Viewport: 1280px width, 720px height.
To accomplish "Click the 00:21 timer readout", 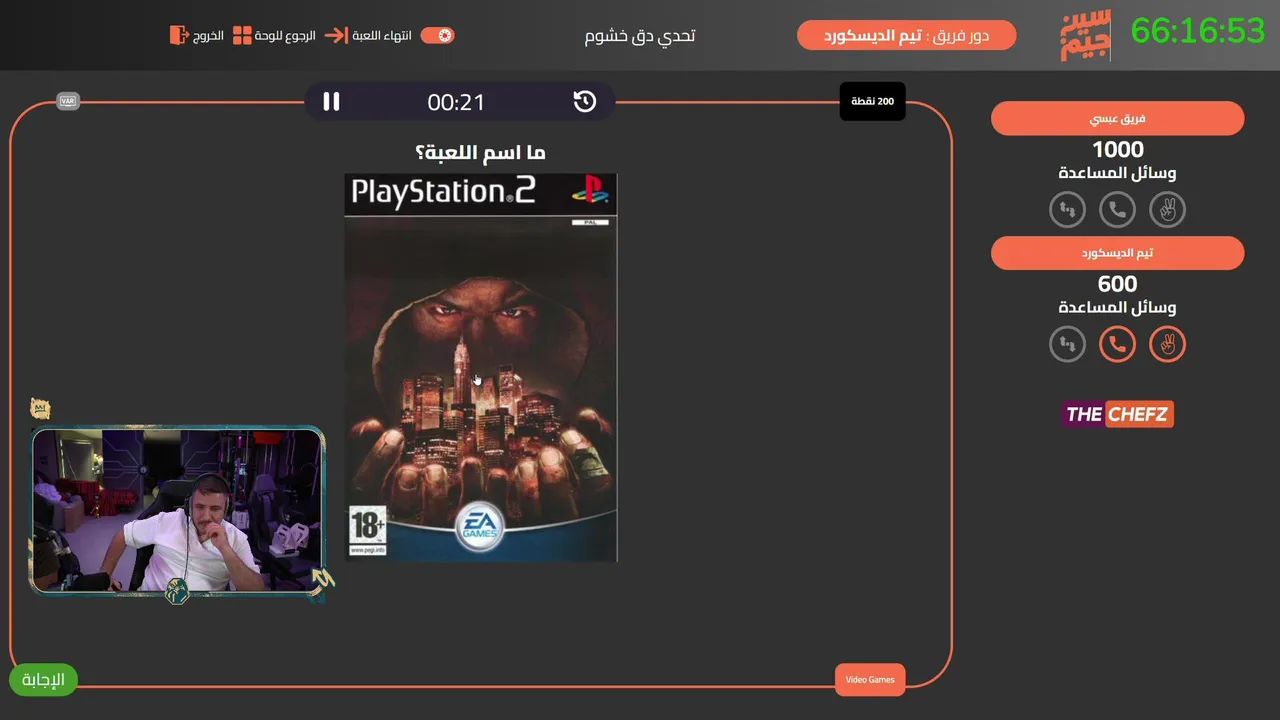I will [456, 102].
